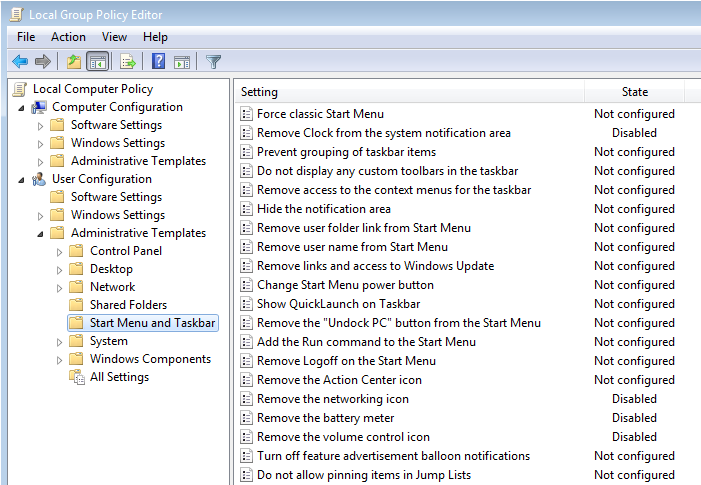The height and width of the screenshot is (485, 701).
Task: Click policy icon beside Hide the notification area
Action: 246,209
